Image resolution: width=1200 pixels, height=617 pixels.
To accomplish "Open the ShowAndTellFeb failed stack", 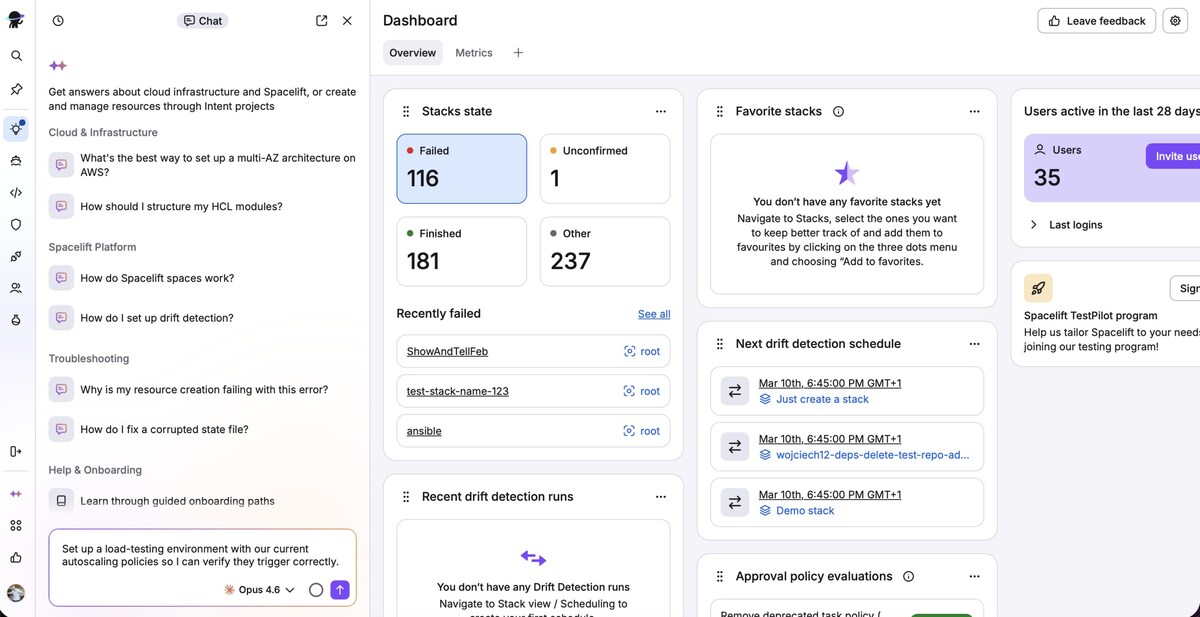I will pos(447,352).
